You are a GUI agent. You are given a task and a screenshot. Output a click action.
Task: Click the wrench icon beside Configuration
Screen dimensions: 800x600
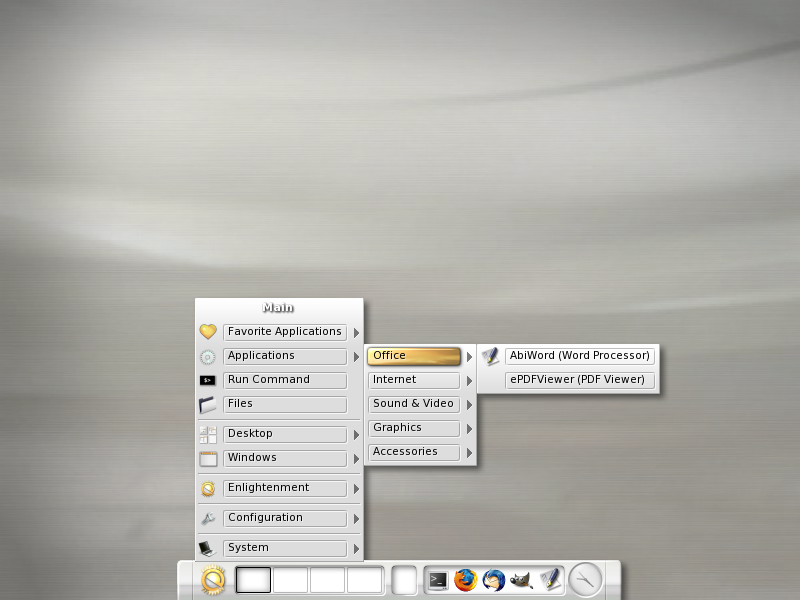208,519
